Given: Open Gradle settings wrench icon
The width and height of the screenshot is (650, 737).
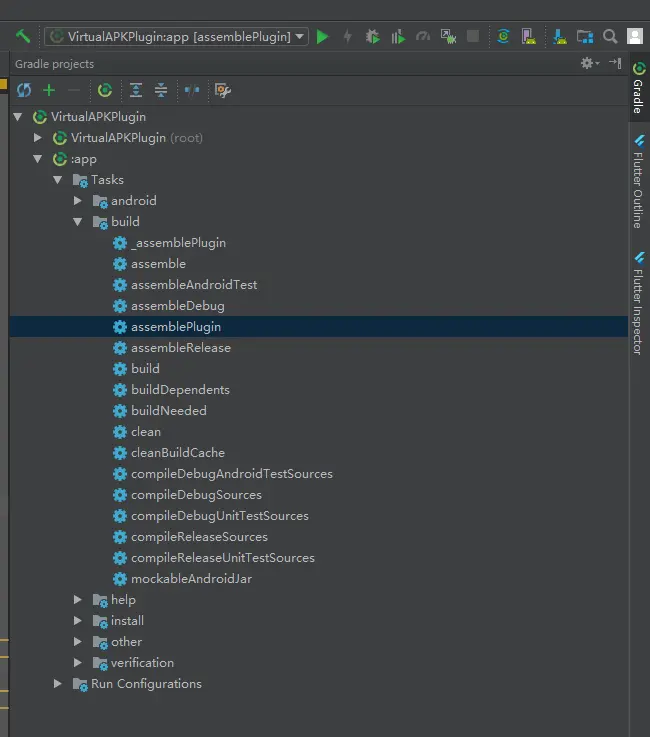Looking at the screenshot, I should pyautogui.click(x=222, y=90).
